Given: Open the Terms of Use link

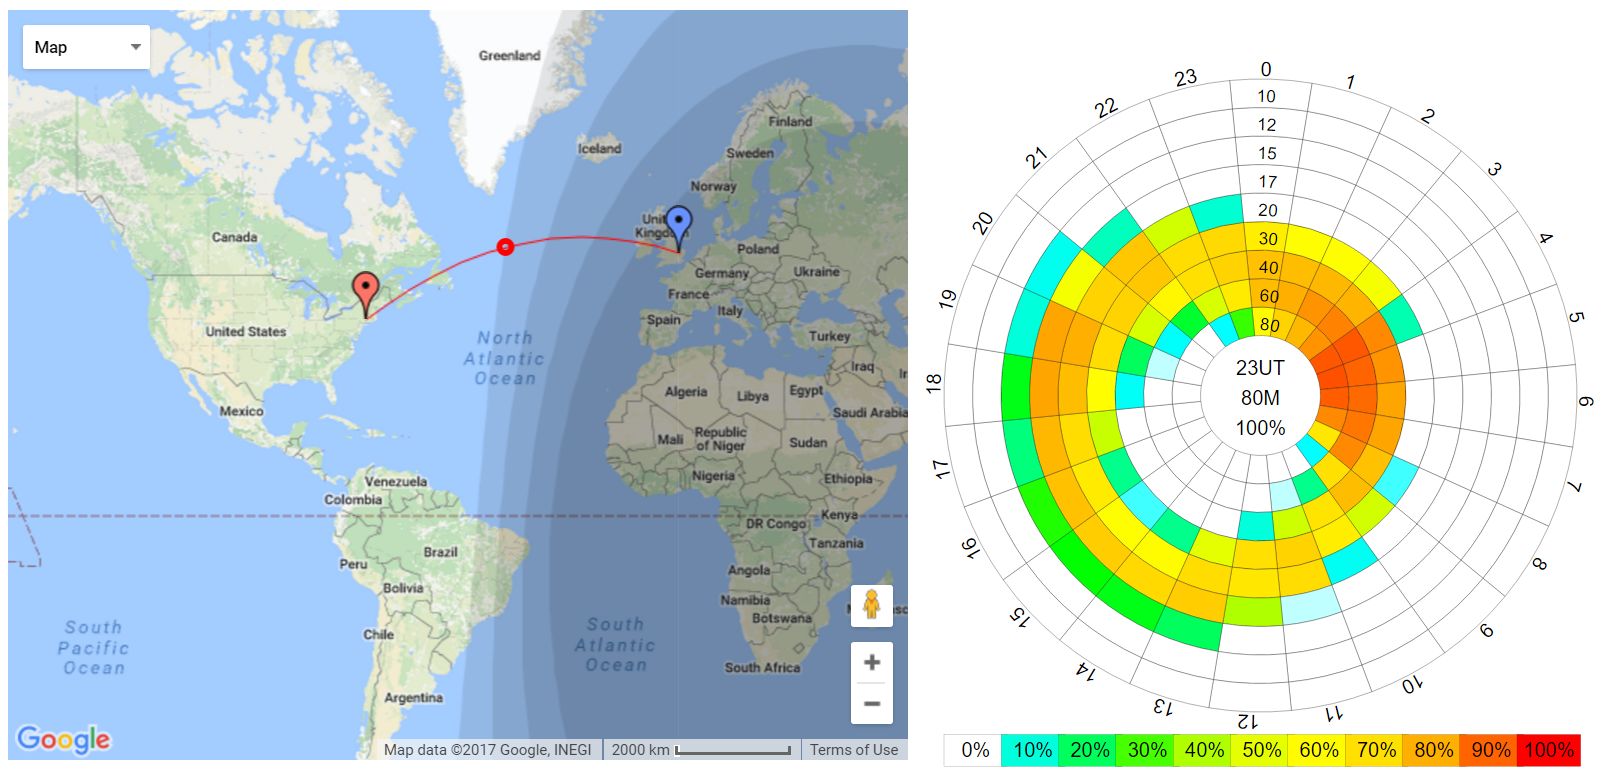Looking at the screenshot, I should (x=853, y=749).
